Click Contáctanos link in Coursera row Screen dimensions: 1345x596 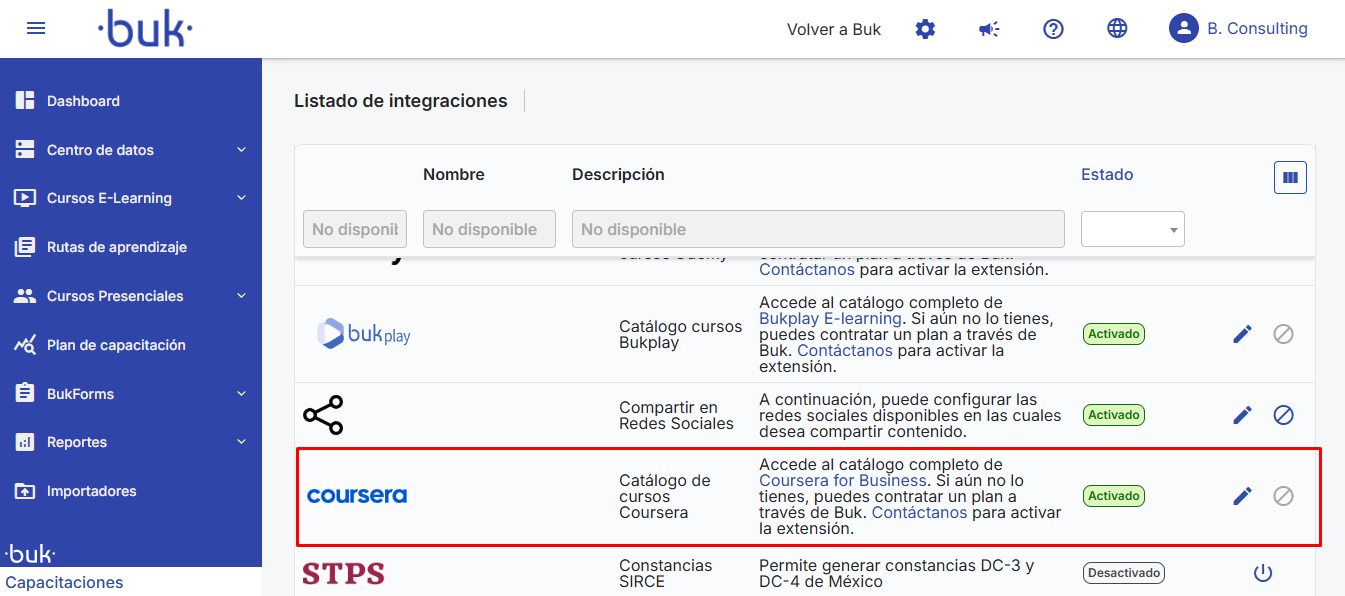[x=920, y=512]
